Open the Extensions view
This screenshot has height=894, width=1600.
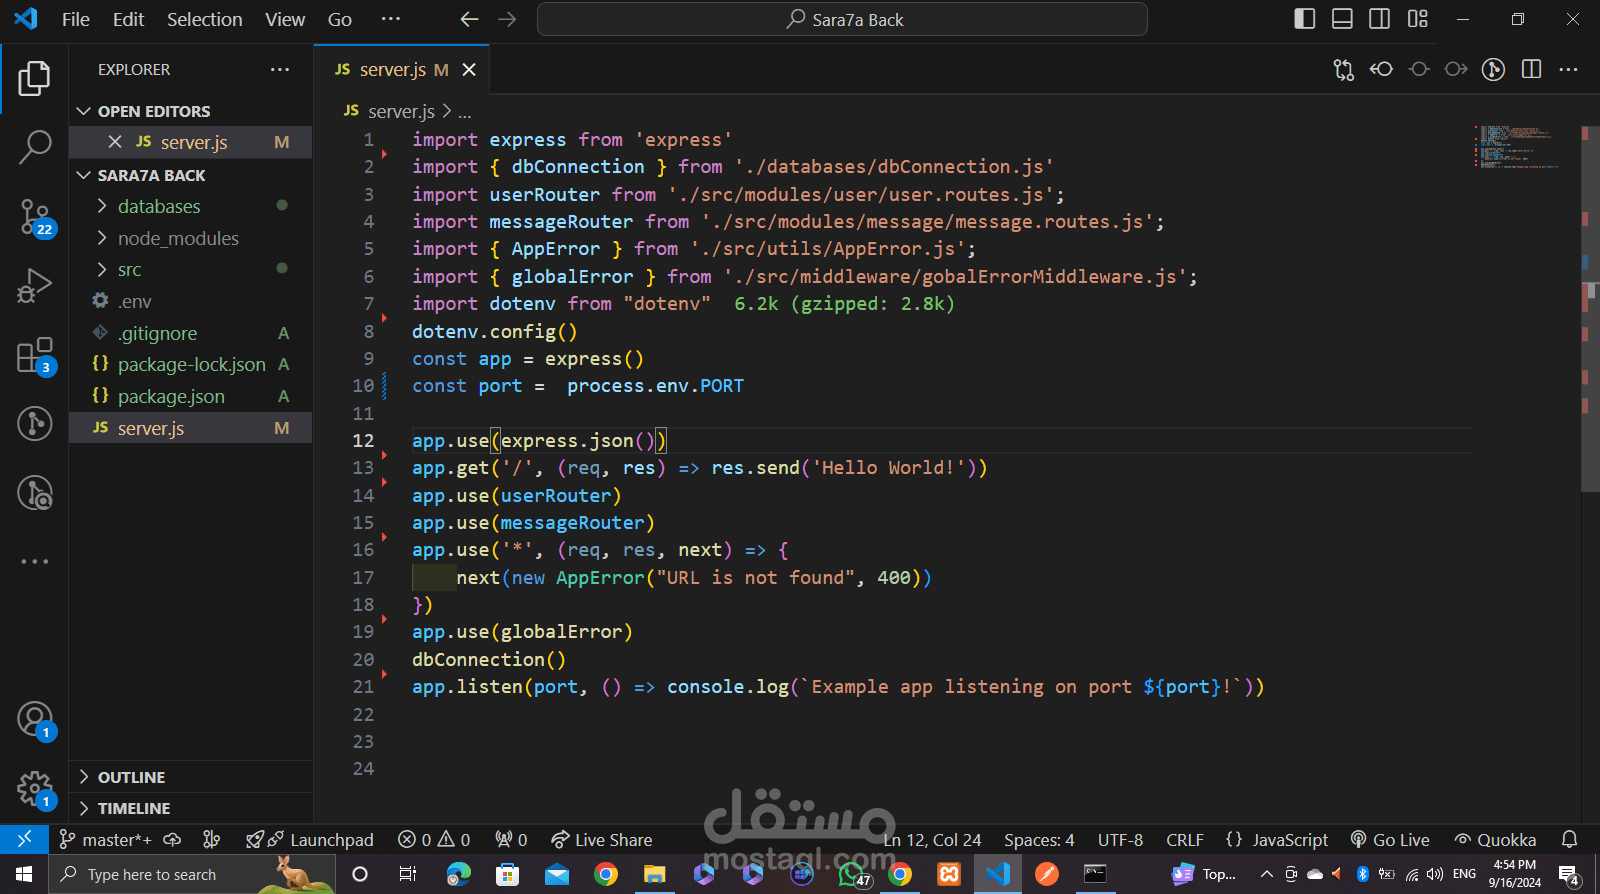coord(35,355)
